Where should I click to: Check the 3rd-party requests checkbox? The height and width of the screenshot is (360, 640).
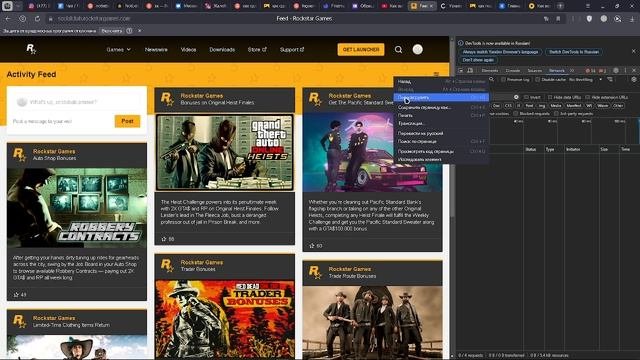(556, 113)
